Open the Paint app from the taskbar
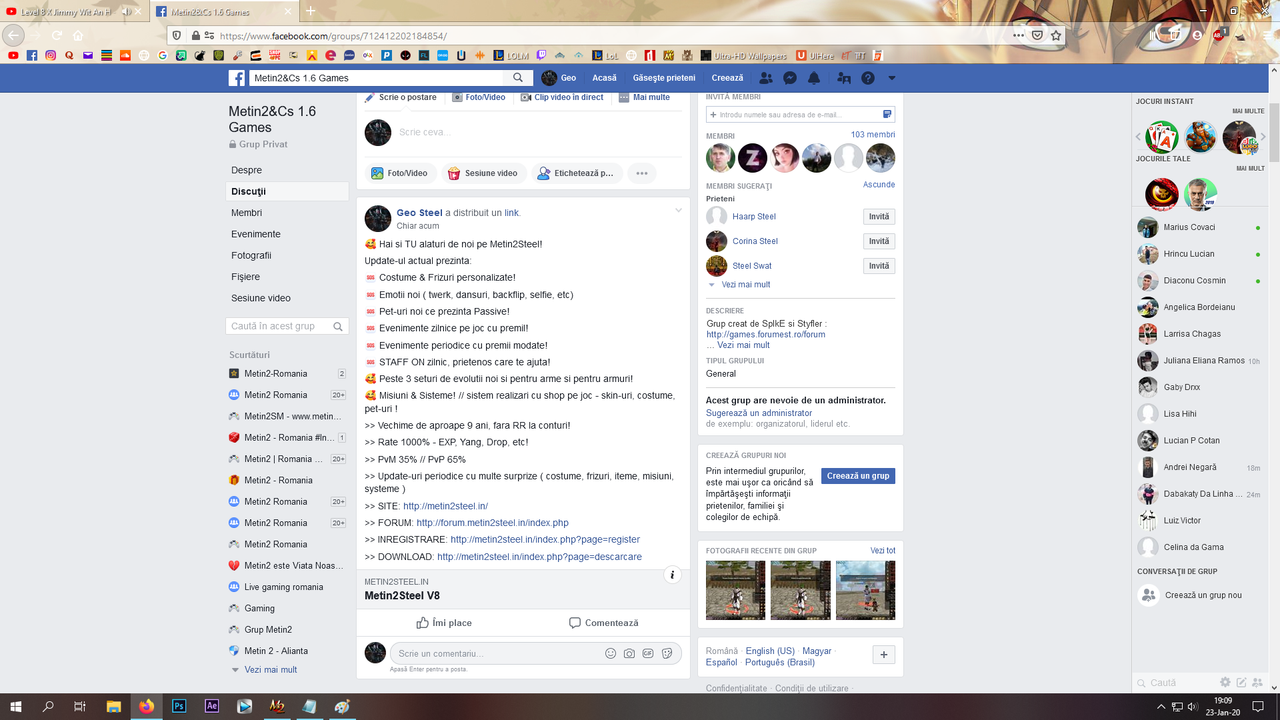The height and width of the screenshot is (720, 1280). tap(342, 706)
